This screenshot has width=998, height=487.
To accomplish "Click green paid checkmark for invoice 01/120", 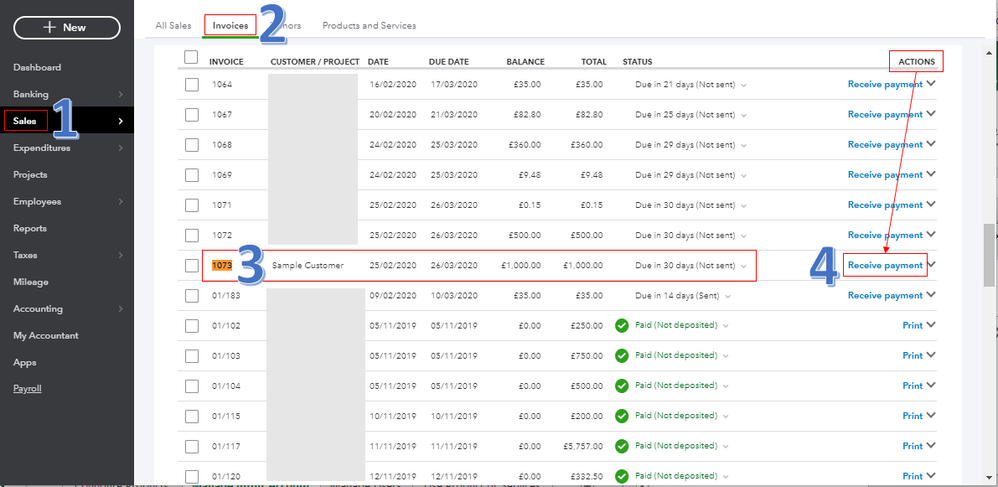I will (x=622, y=476).
